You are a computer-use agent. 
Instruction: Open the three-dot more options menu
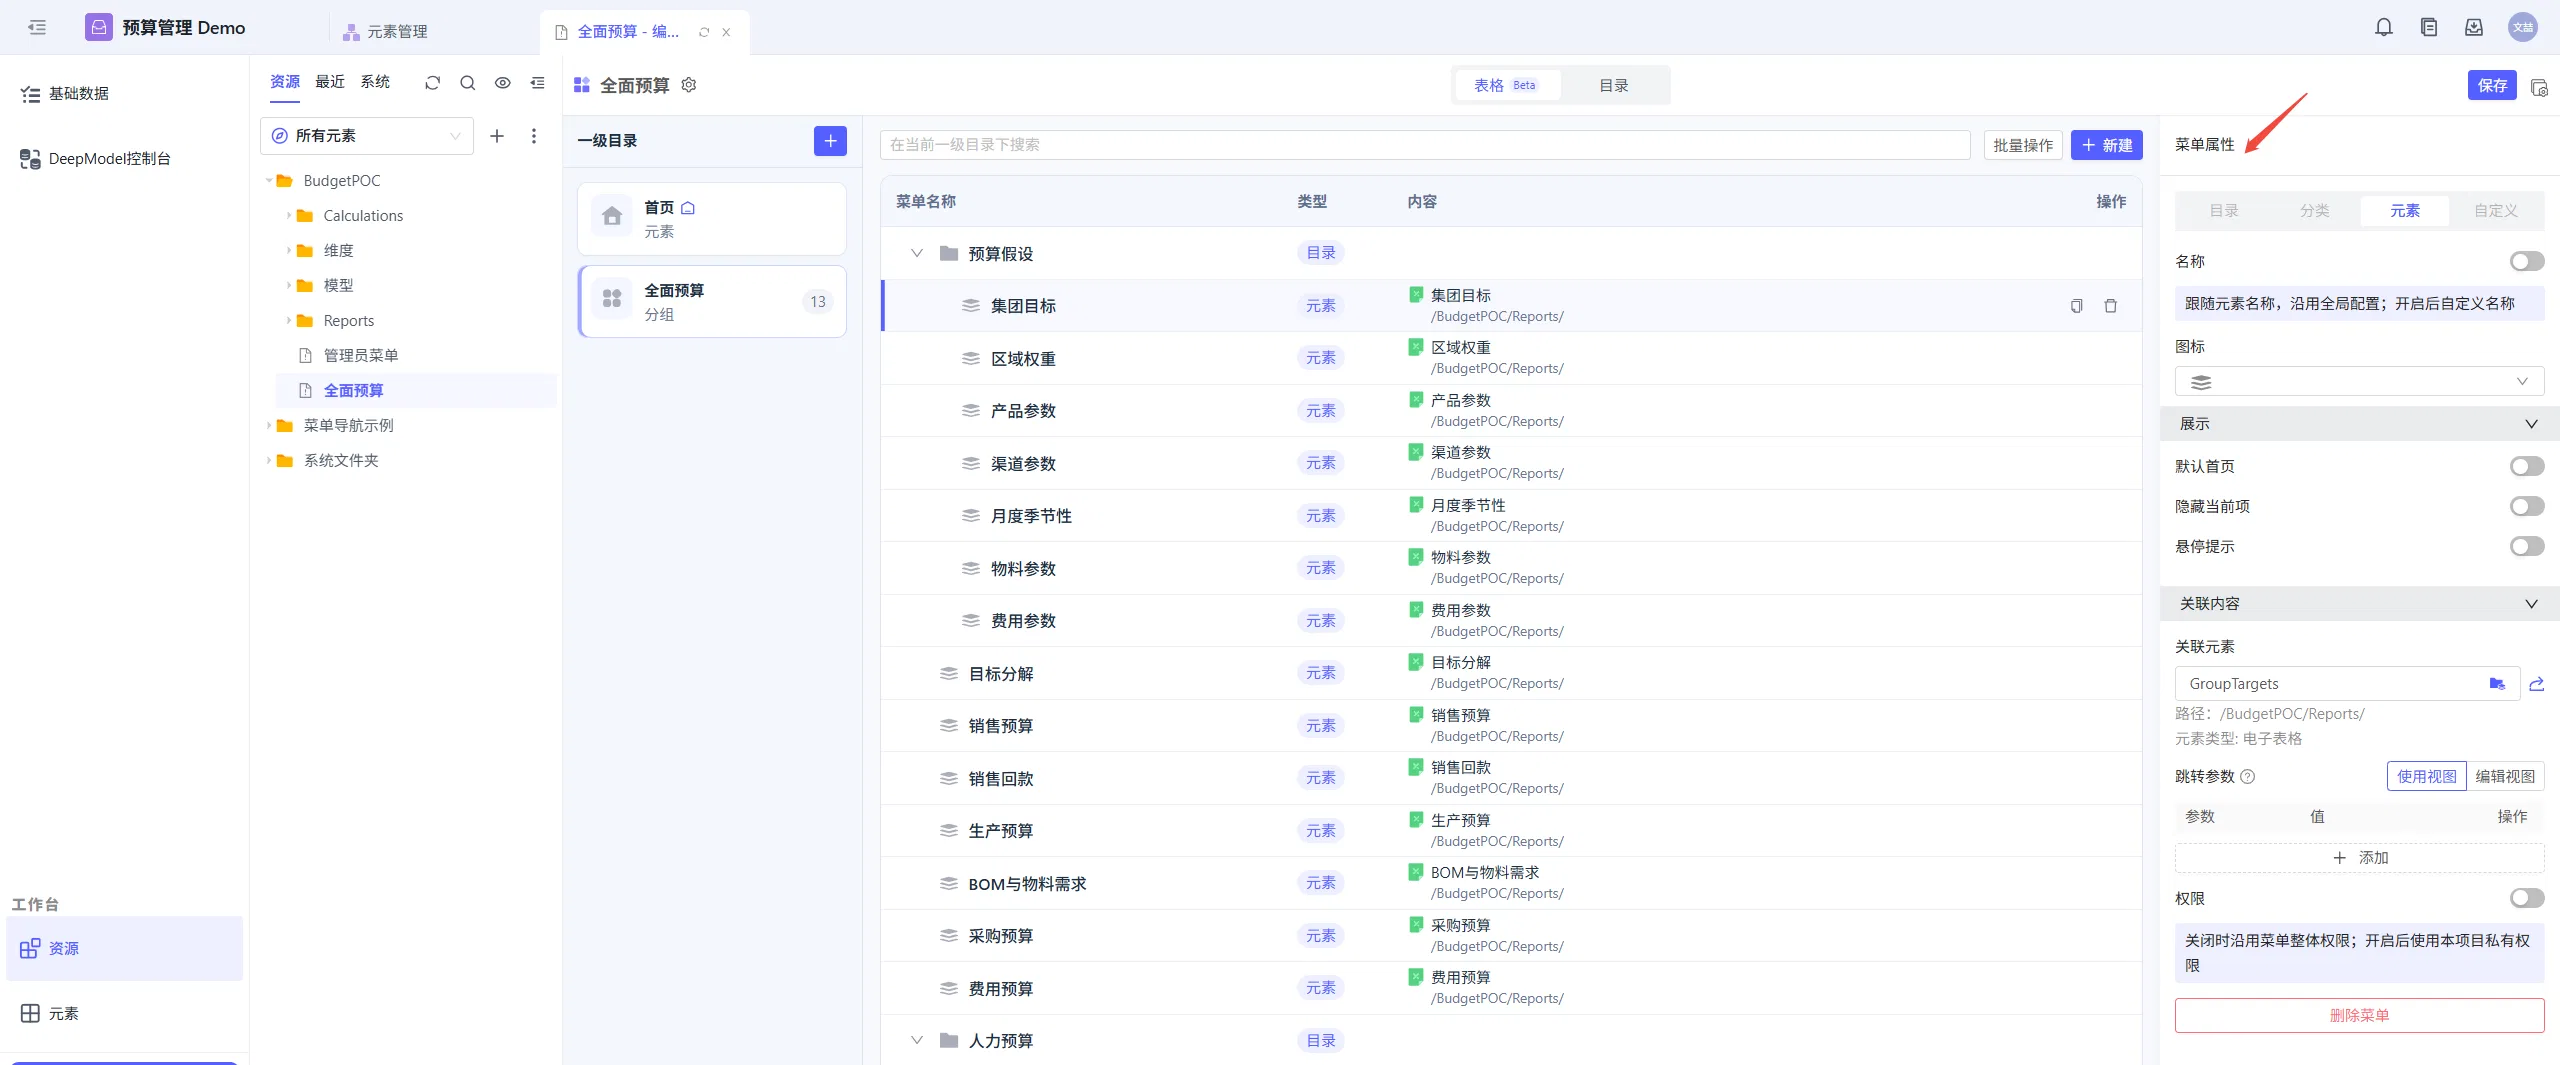click(x=534, y=136)
